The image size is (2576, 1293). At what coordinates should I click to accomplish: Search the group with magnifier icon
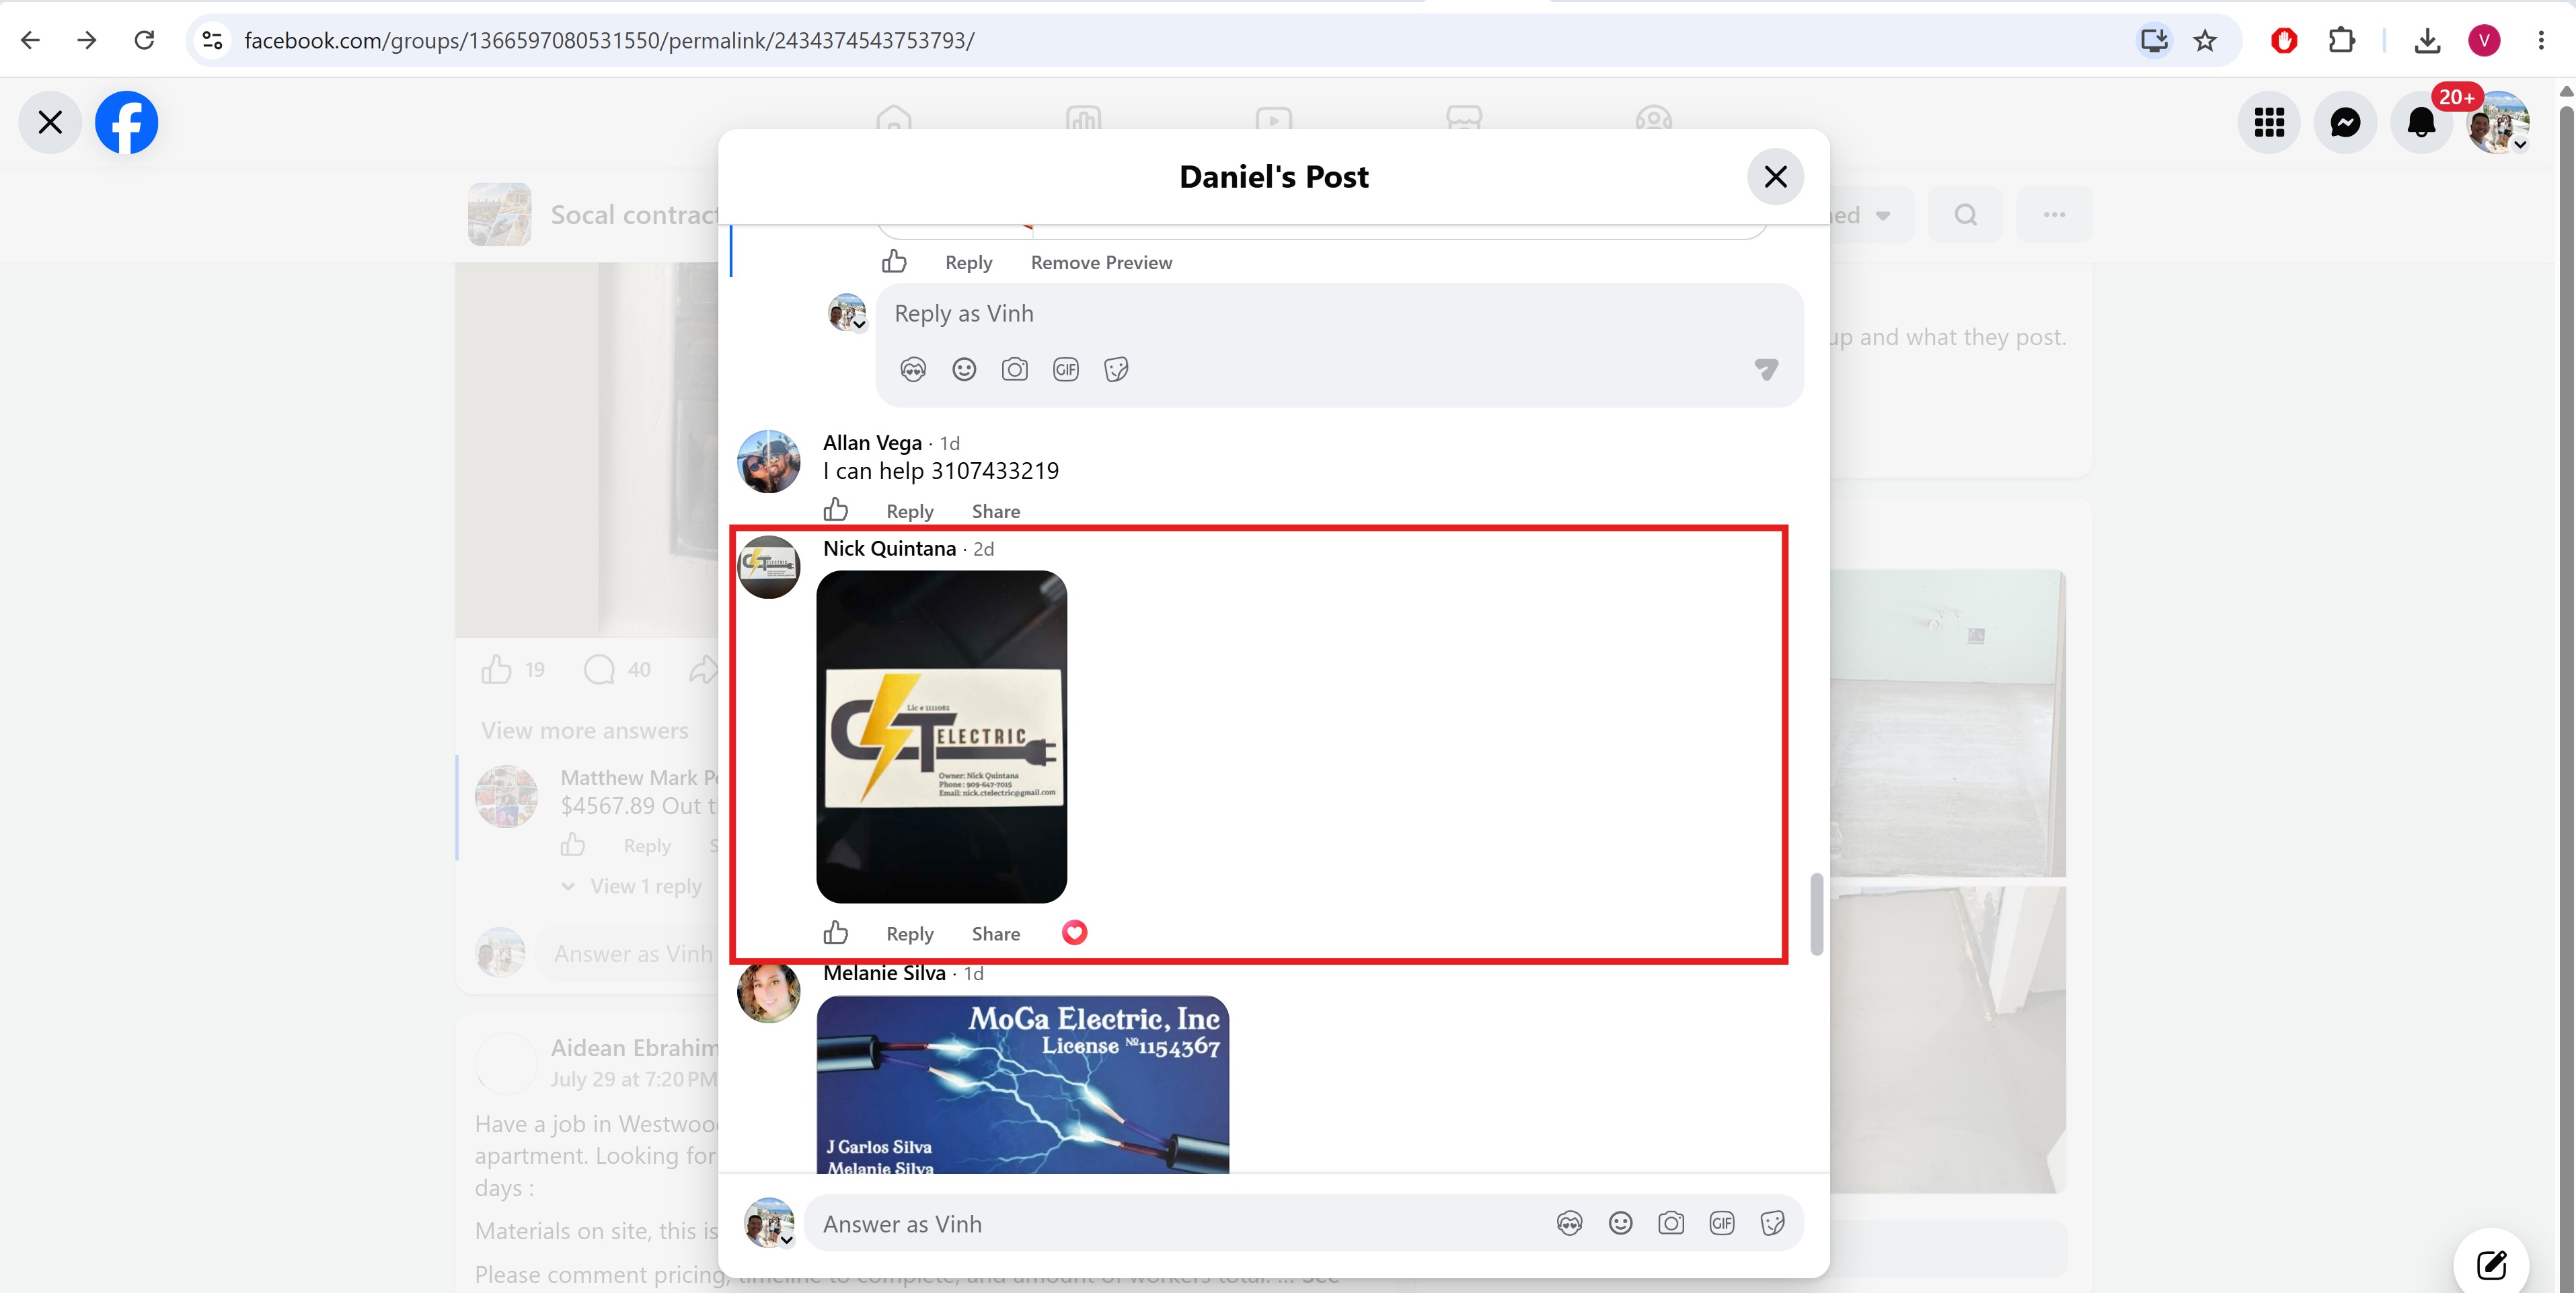click(1965, 215)
